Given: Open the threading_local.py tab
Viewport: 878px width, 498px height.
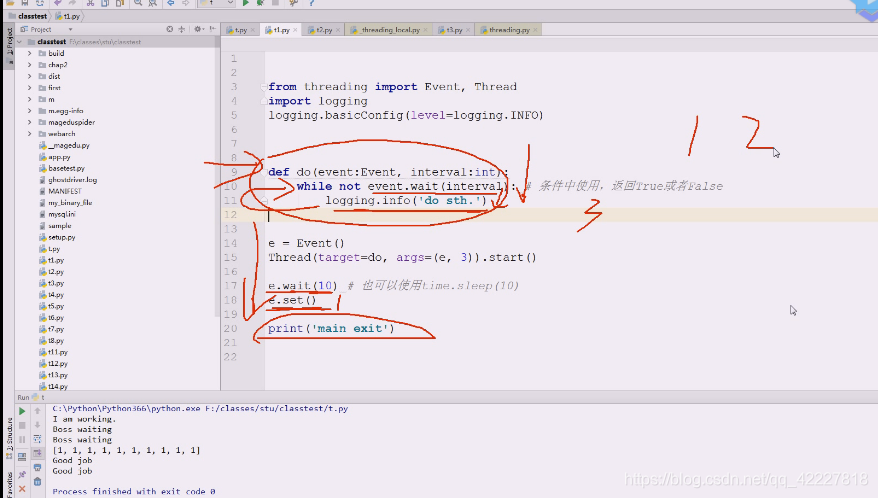Looking at the screenshot, I should point(390,30).
